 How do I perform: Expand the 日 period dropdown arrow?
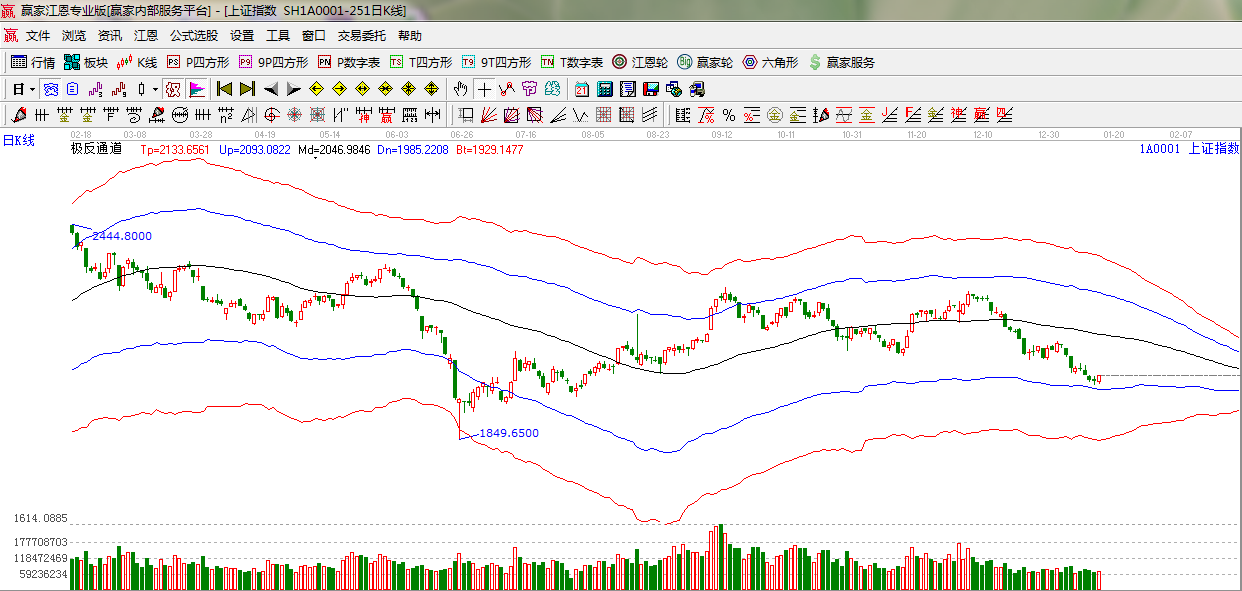32,89
